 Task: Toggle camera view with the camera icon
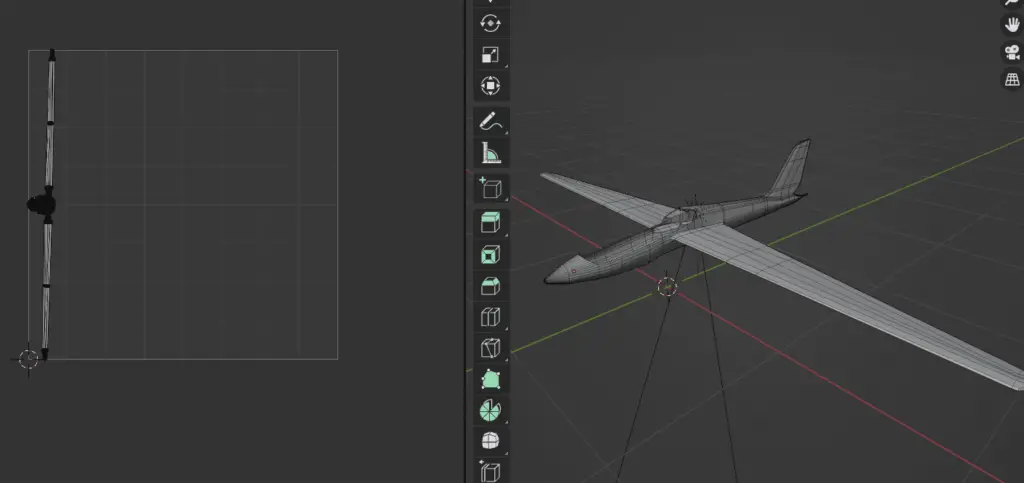(x=1012, y=52)
